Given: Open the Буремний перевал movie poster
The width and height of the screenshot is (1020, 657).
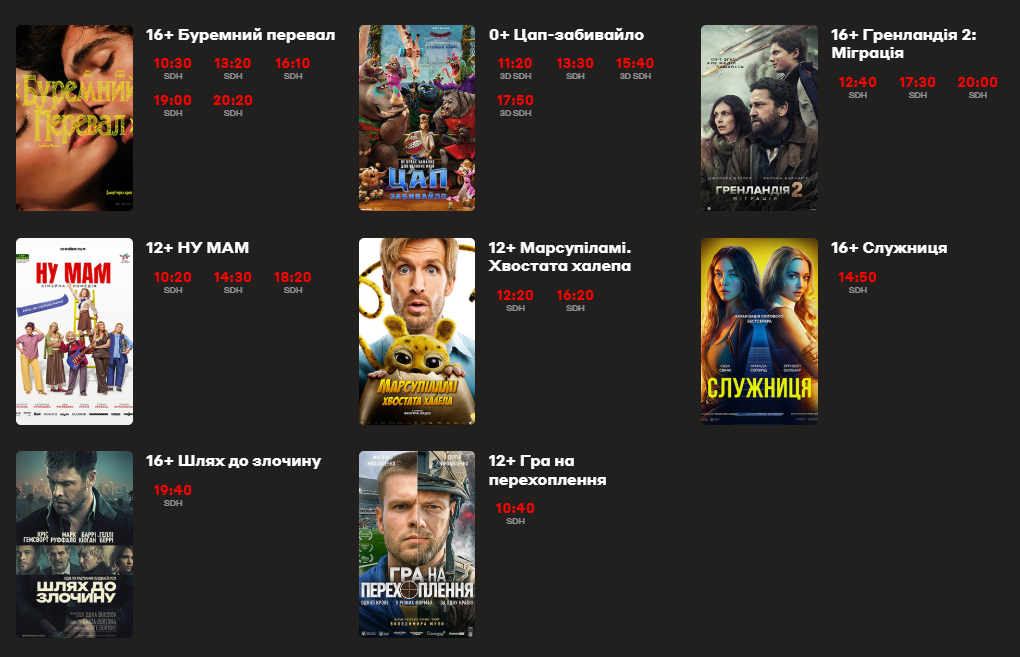Looking at the screenshot, I should (74, 118).
